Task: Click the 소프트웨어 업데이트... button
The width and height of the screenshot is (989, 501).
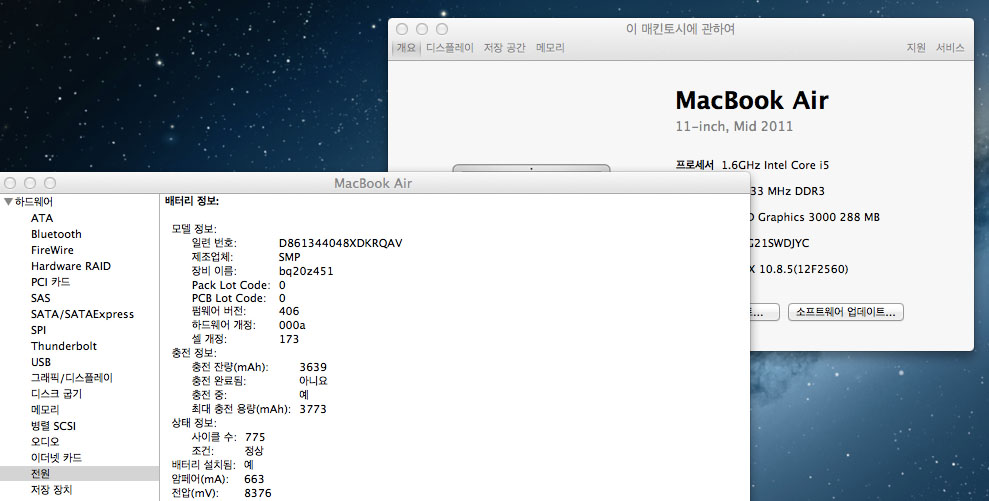Action: (x=846, y=312)
